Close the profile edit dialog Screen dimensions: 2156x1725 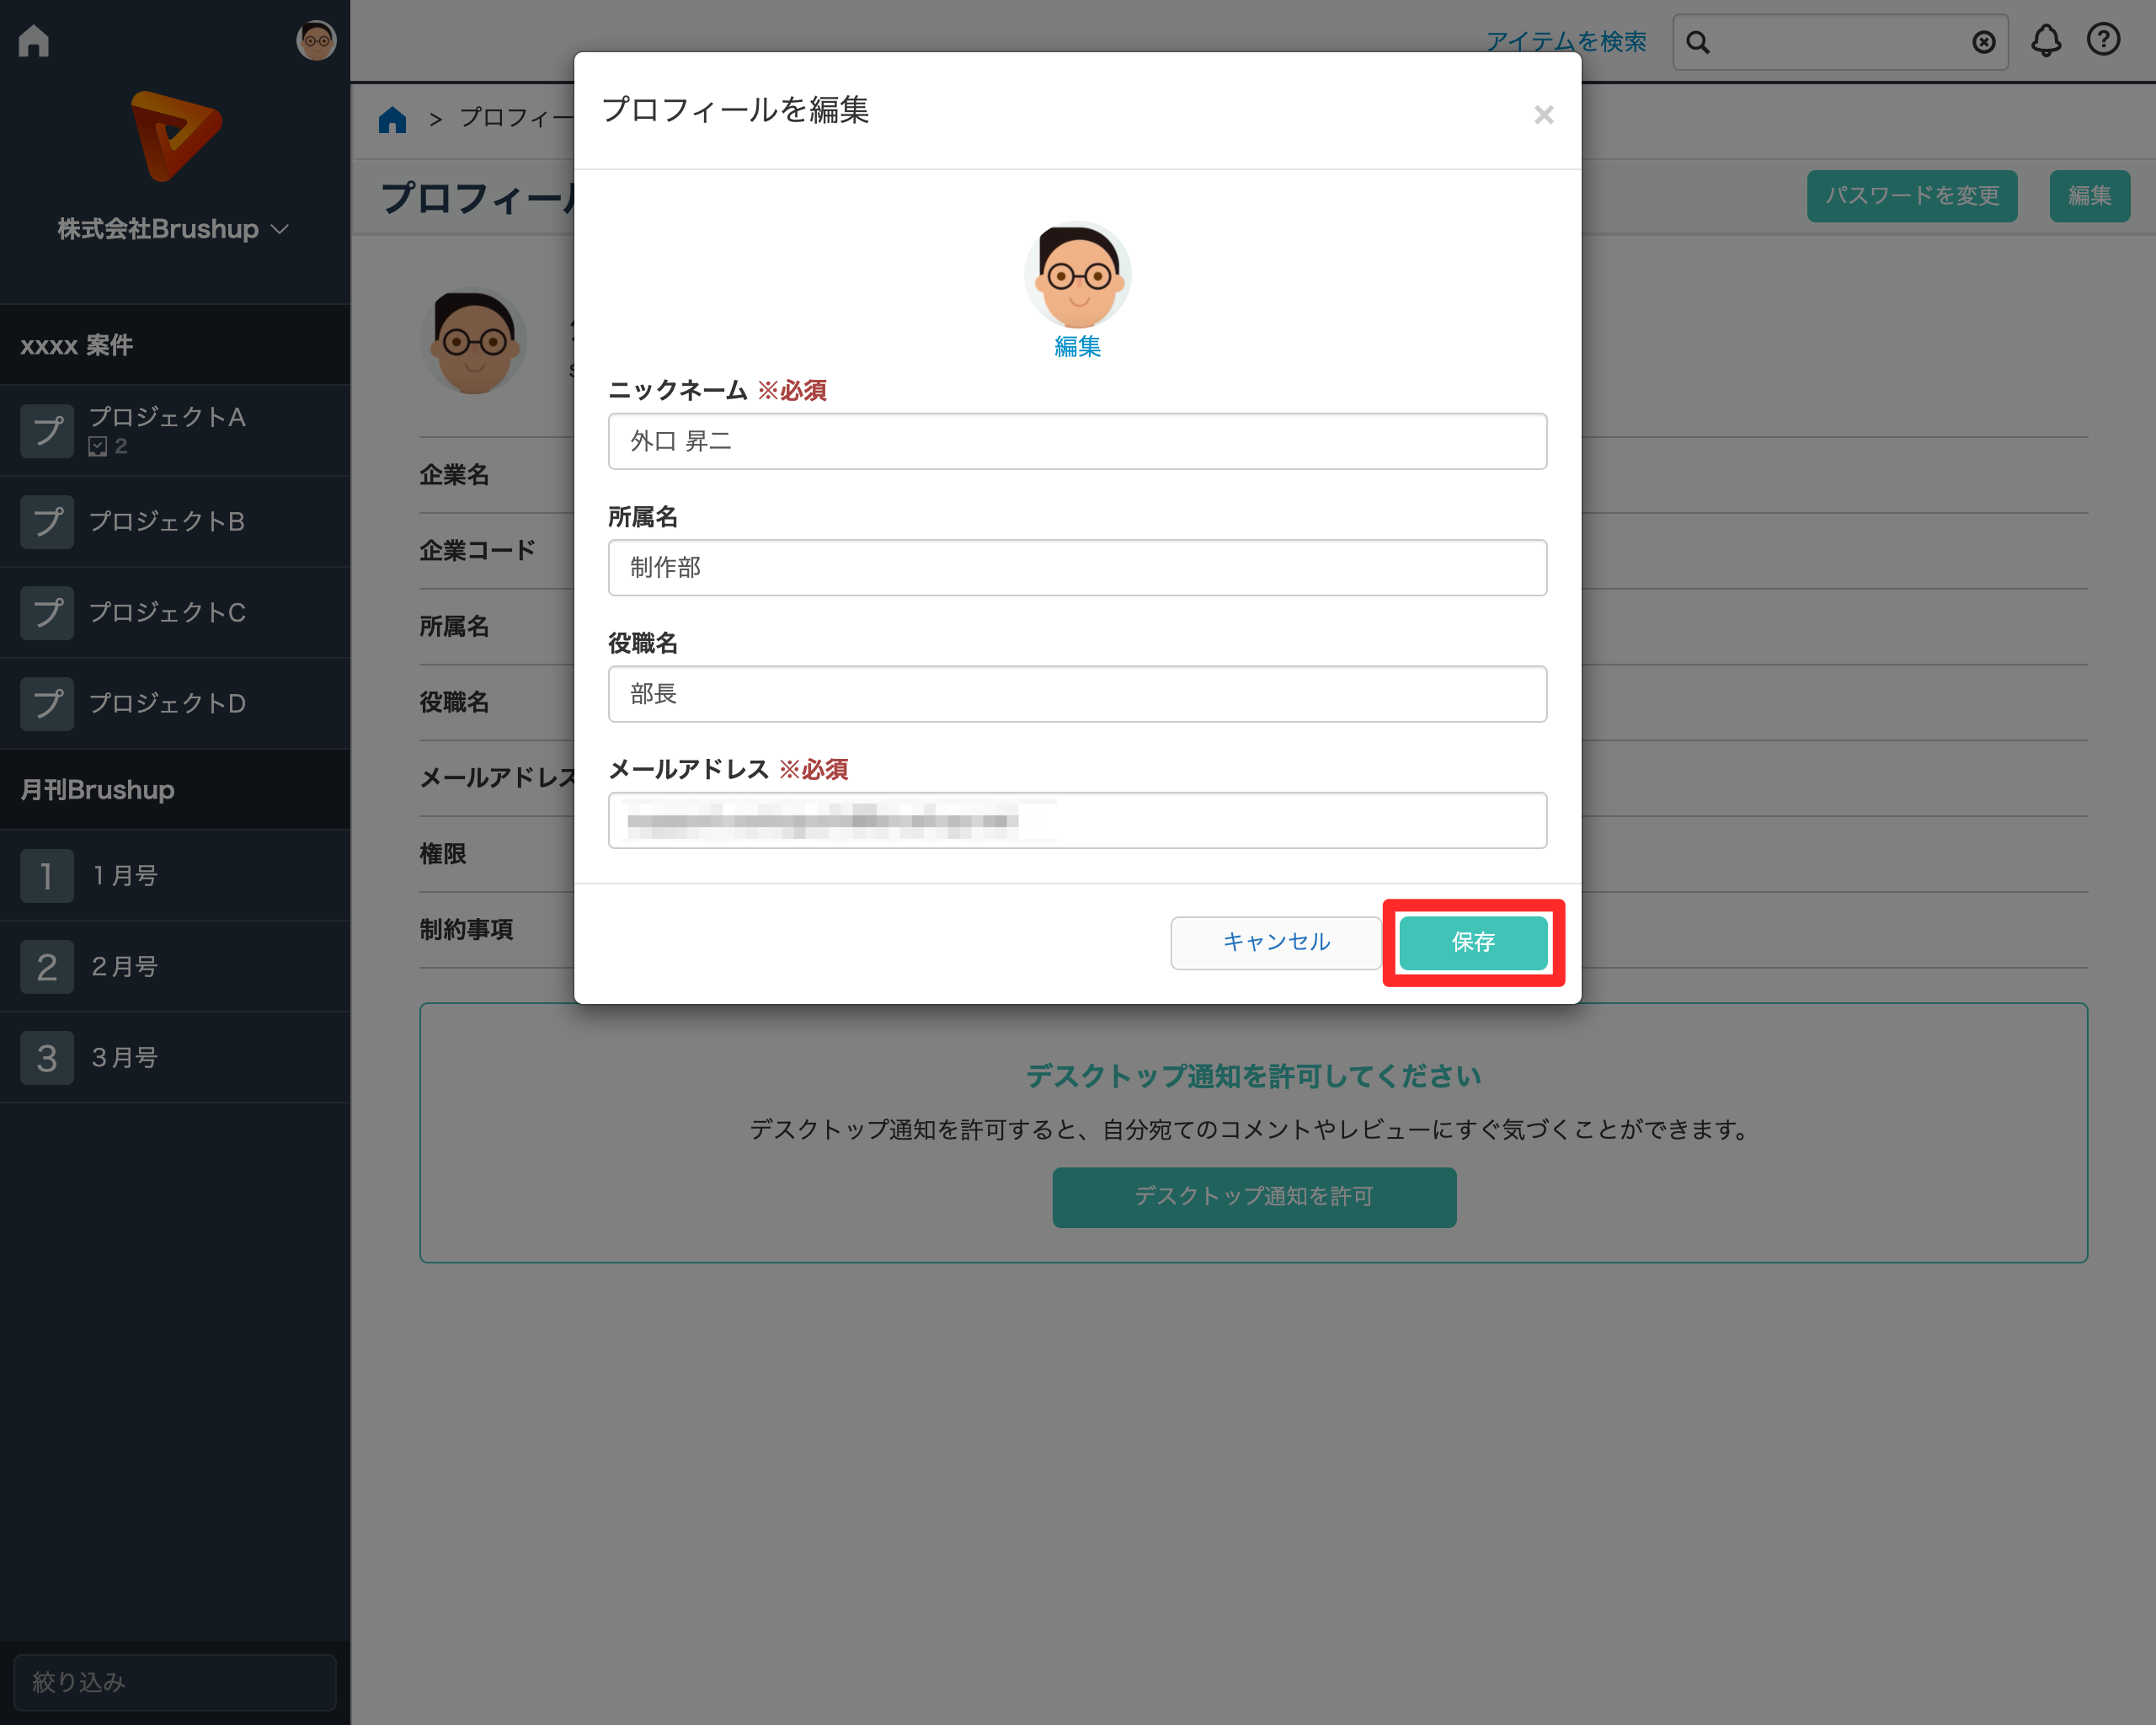click(x=1543, y=115)
